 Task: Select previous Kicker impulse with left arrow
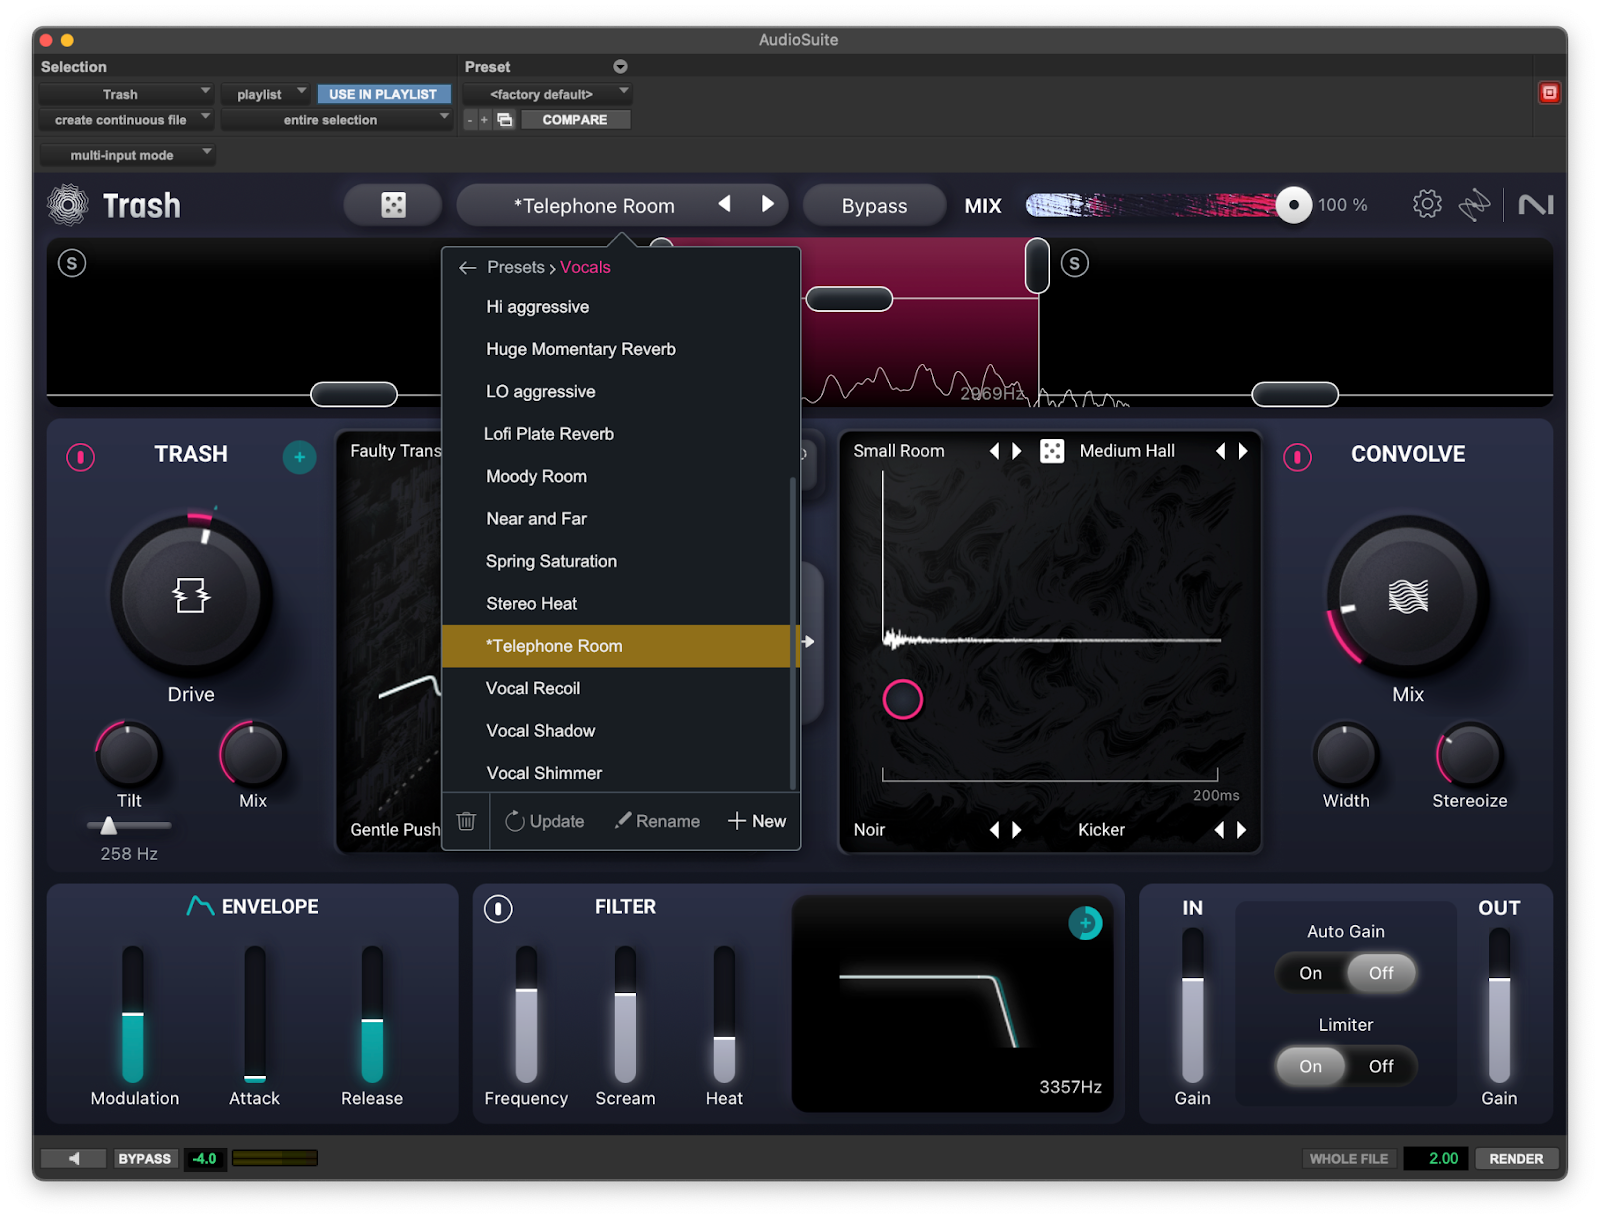(1219, 830)
